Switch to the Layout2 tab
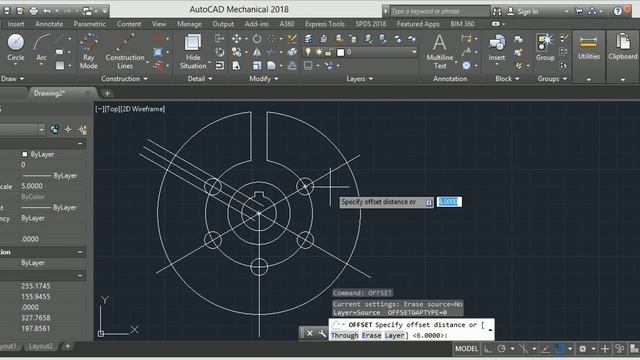 point(41,346)
